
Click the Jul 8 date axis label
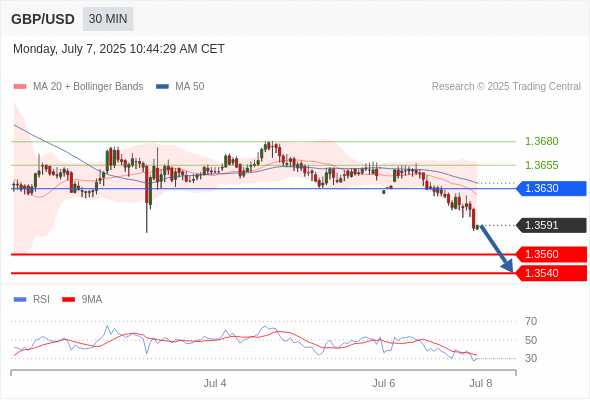coord(481,383)
